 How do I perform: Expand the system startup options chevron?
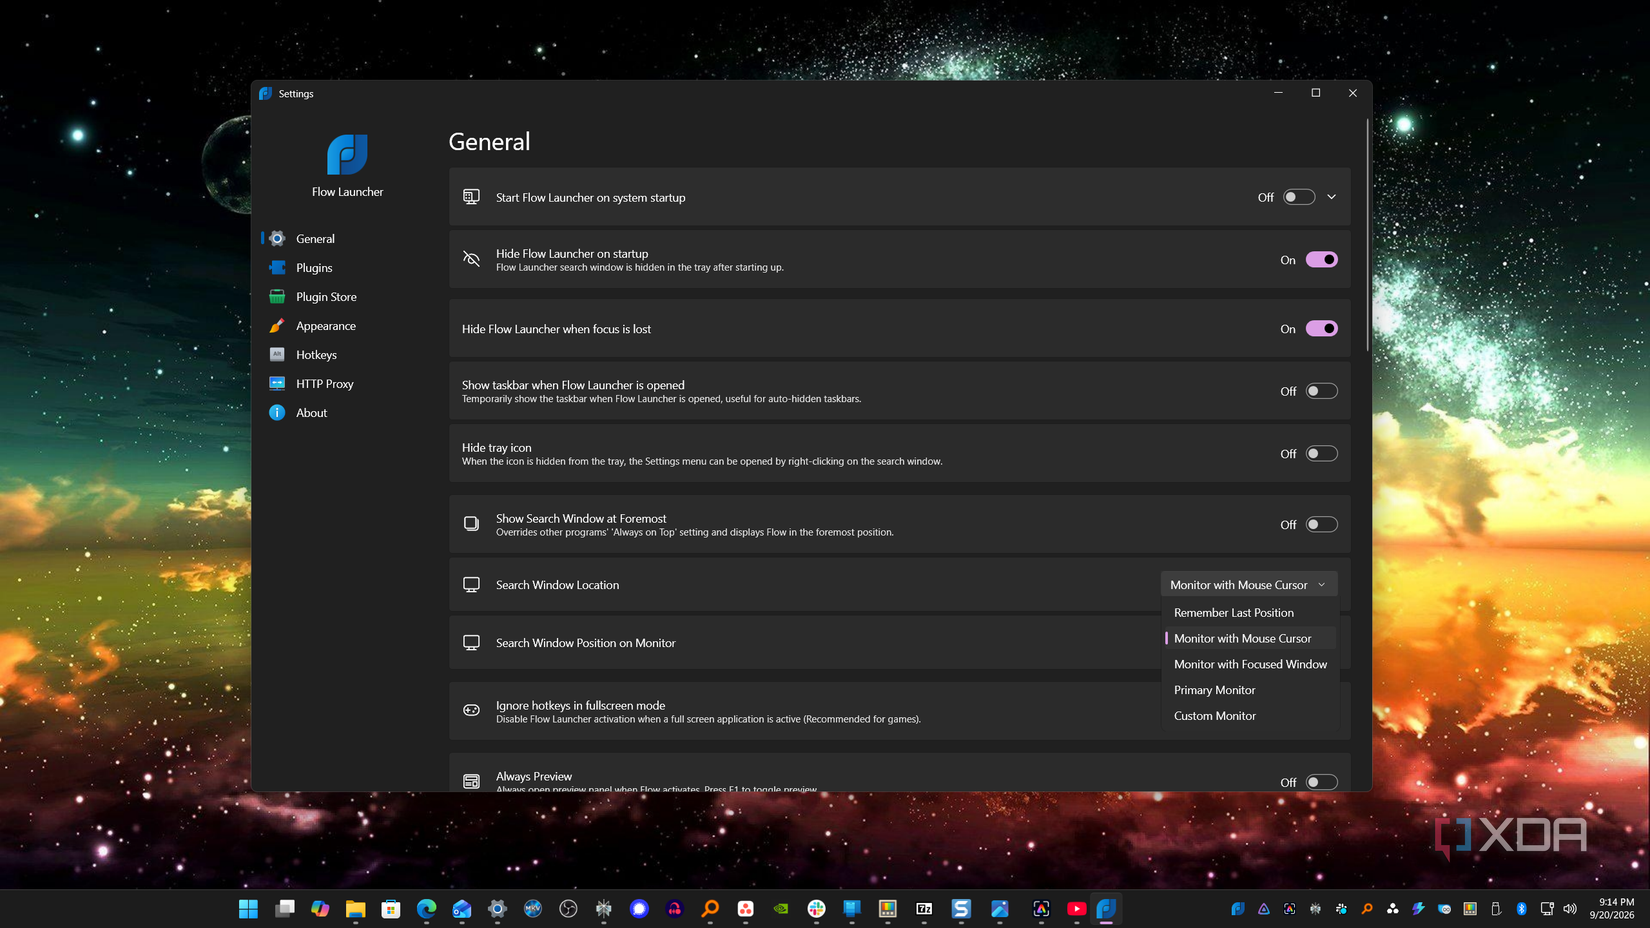click(1331, 197)
